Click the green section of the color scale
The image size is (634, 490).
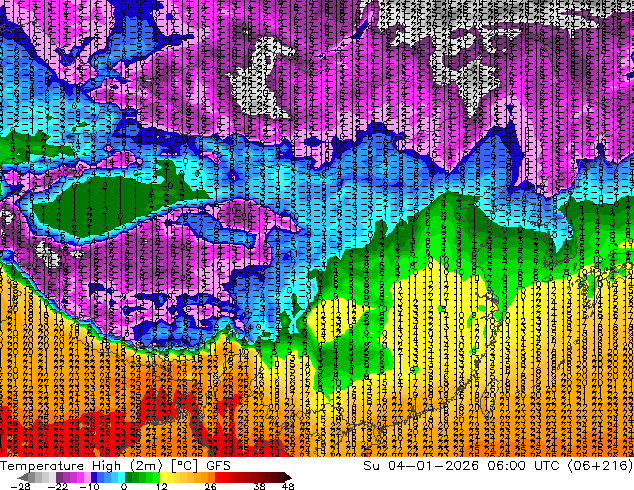click(142, 477)
